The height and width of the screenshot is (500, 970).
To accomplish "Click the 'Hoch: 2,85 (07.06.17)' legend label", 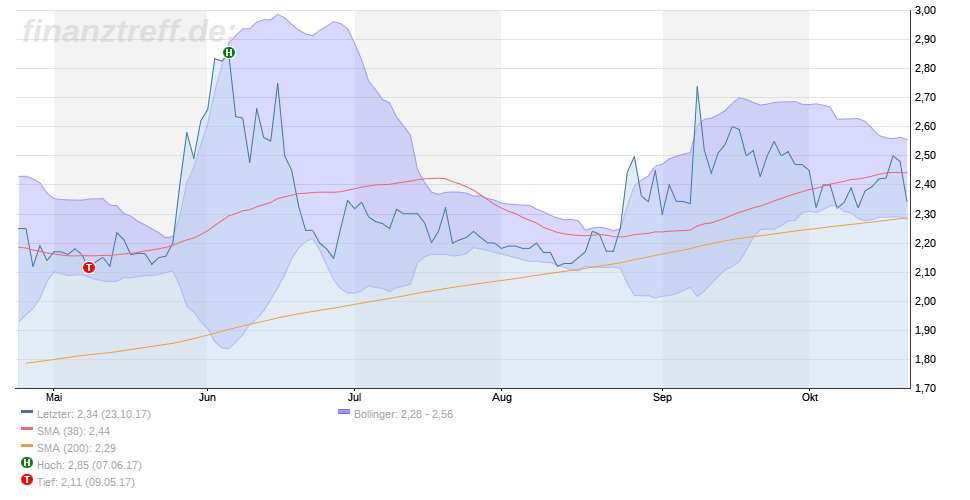I will click(89, 464).
